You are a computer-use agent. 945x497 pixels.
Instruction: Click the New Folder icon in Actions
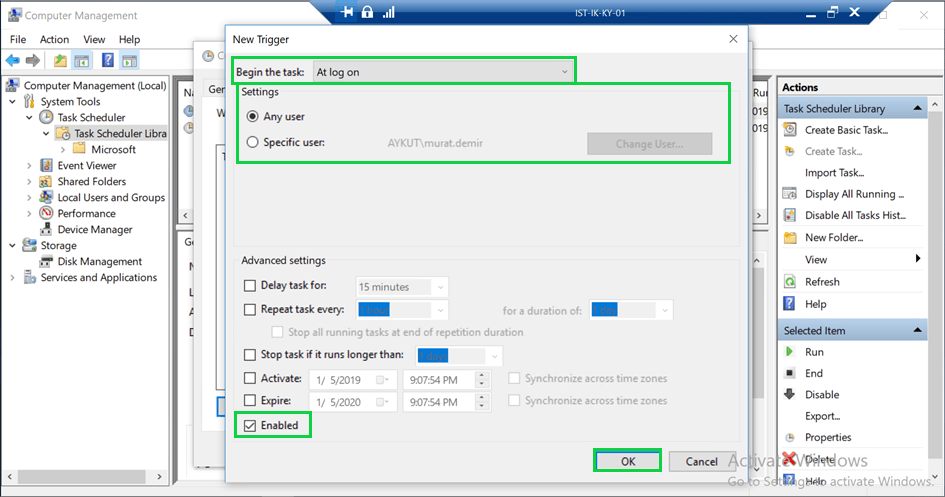click(790, 238)
